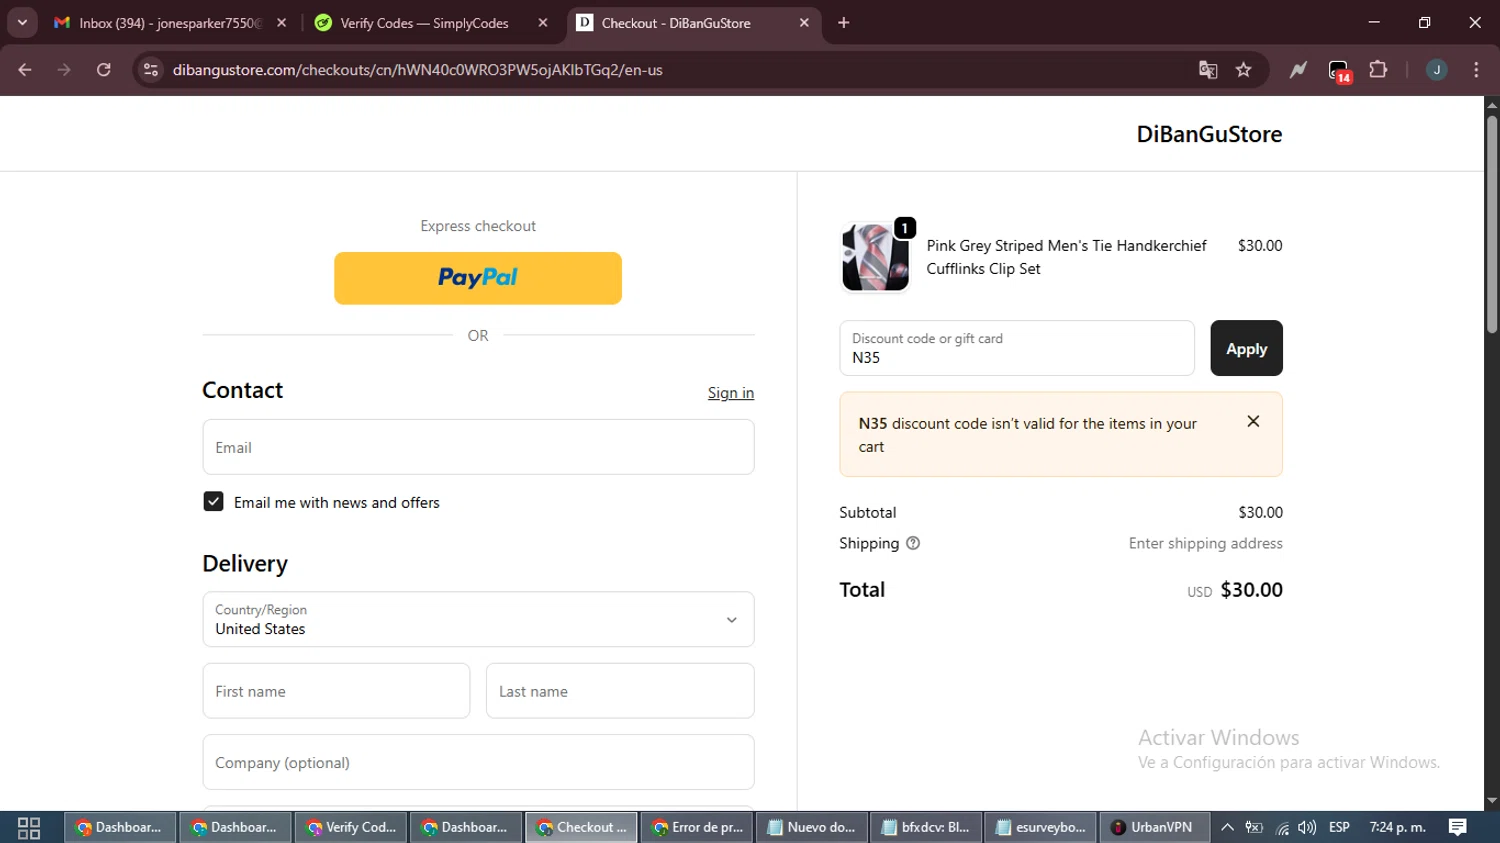
Task: Click the Sign in link
Action: (731, 393)
